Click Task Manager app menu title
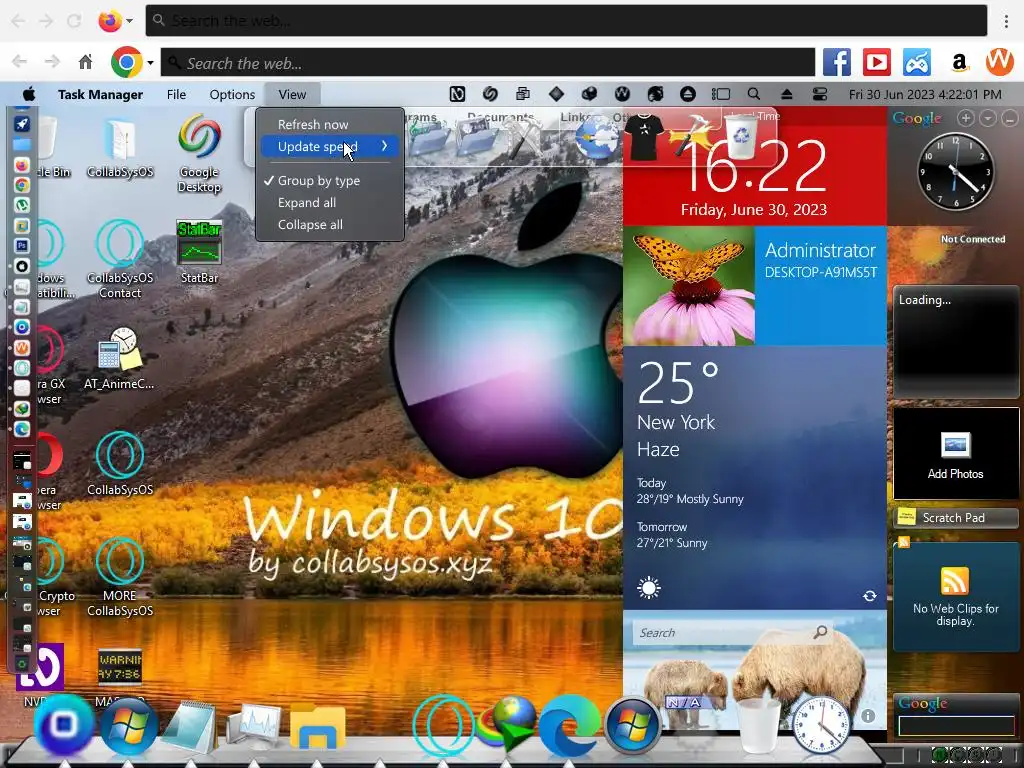 100,94
